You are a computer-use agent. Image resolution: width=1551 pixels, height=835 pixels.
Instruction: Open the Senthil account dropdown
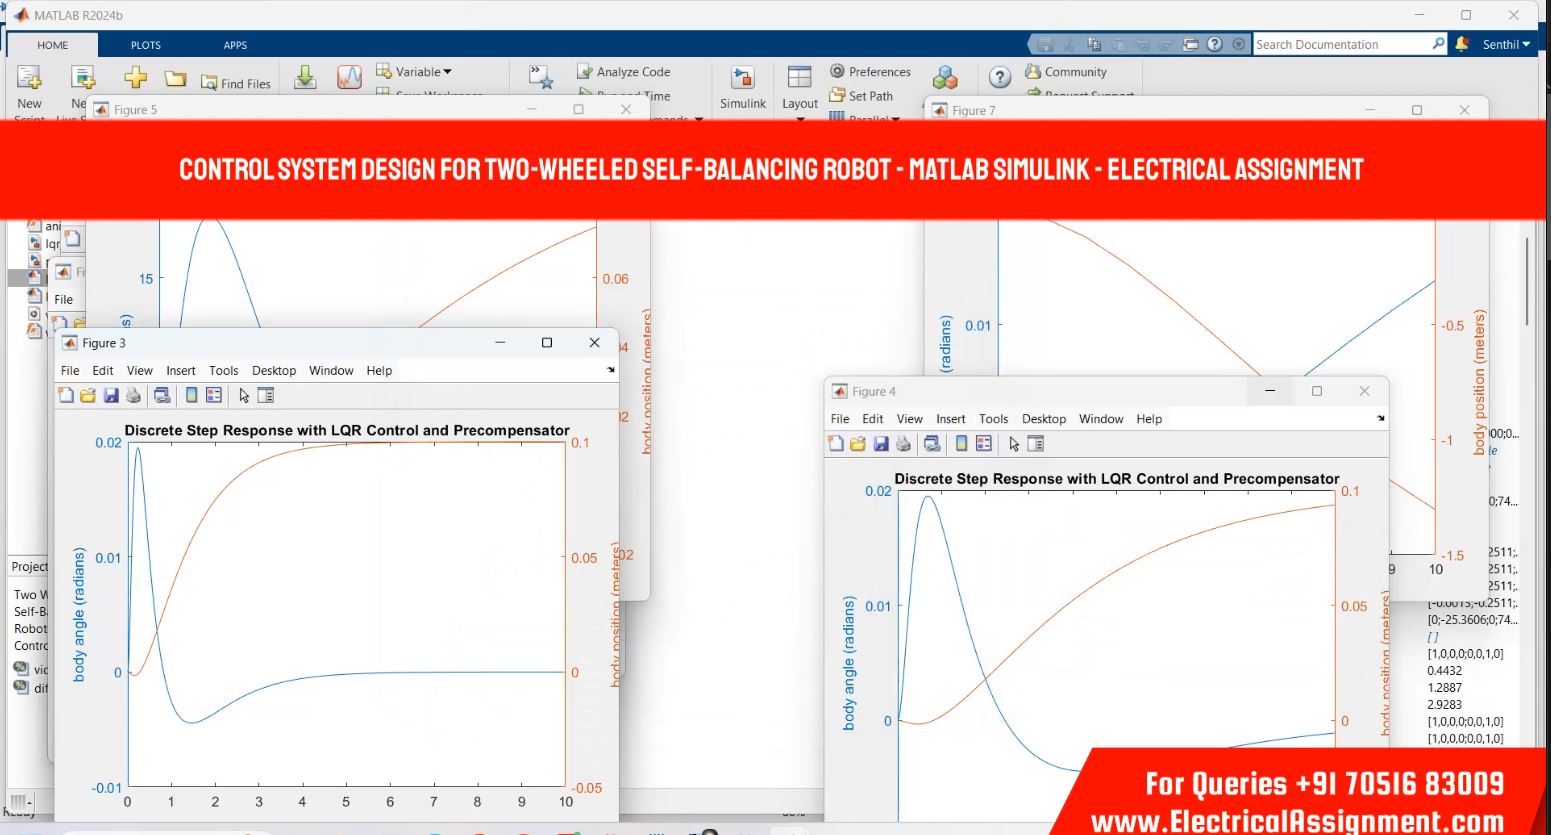click(1505, 44)
